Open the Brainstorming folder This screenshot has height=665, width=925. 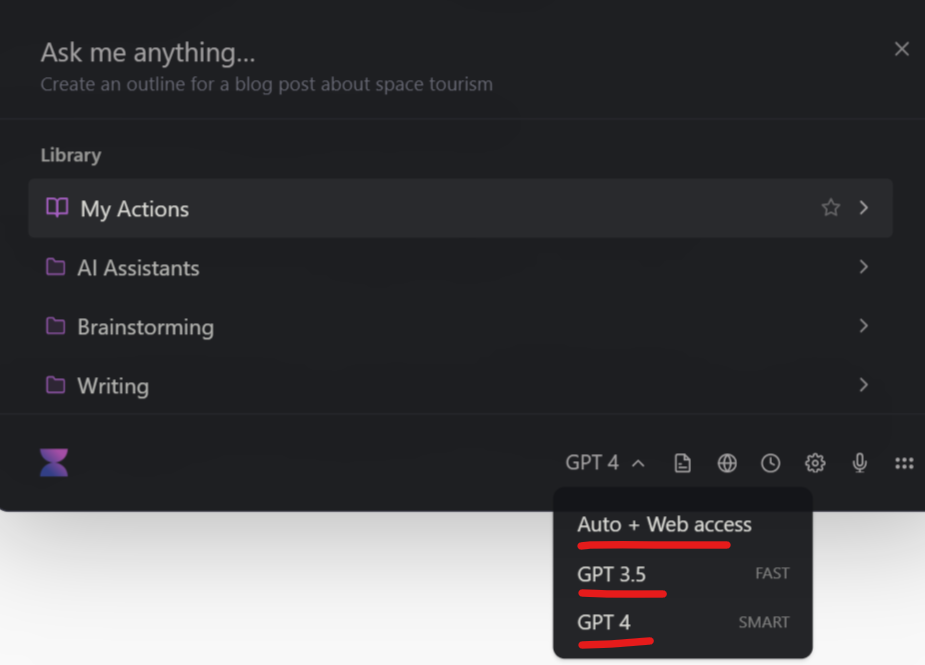point(145,327)
